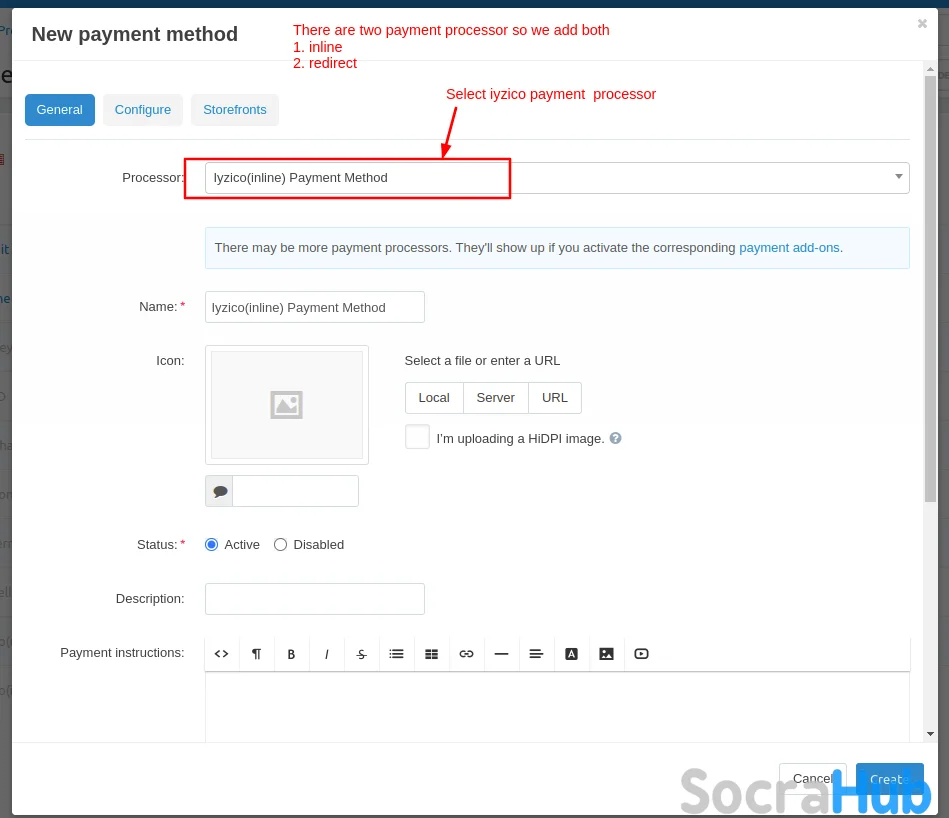Check the HiDPI image upload checkbox

point(418,437)
